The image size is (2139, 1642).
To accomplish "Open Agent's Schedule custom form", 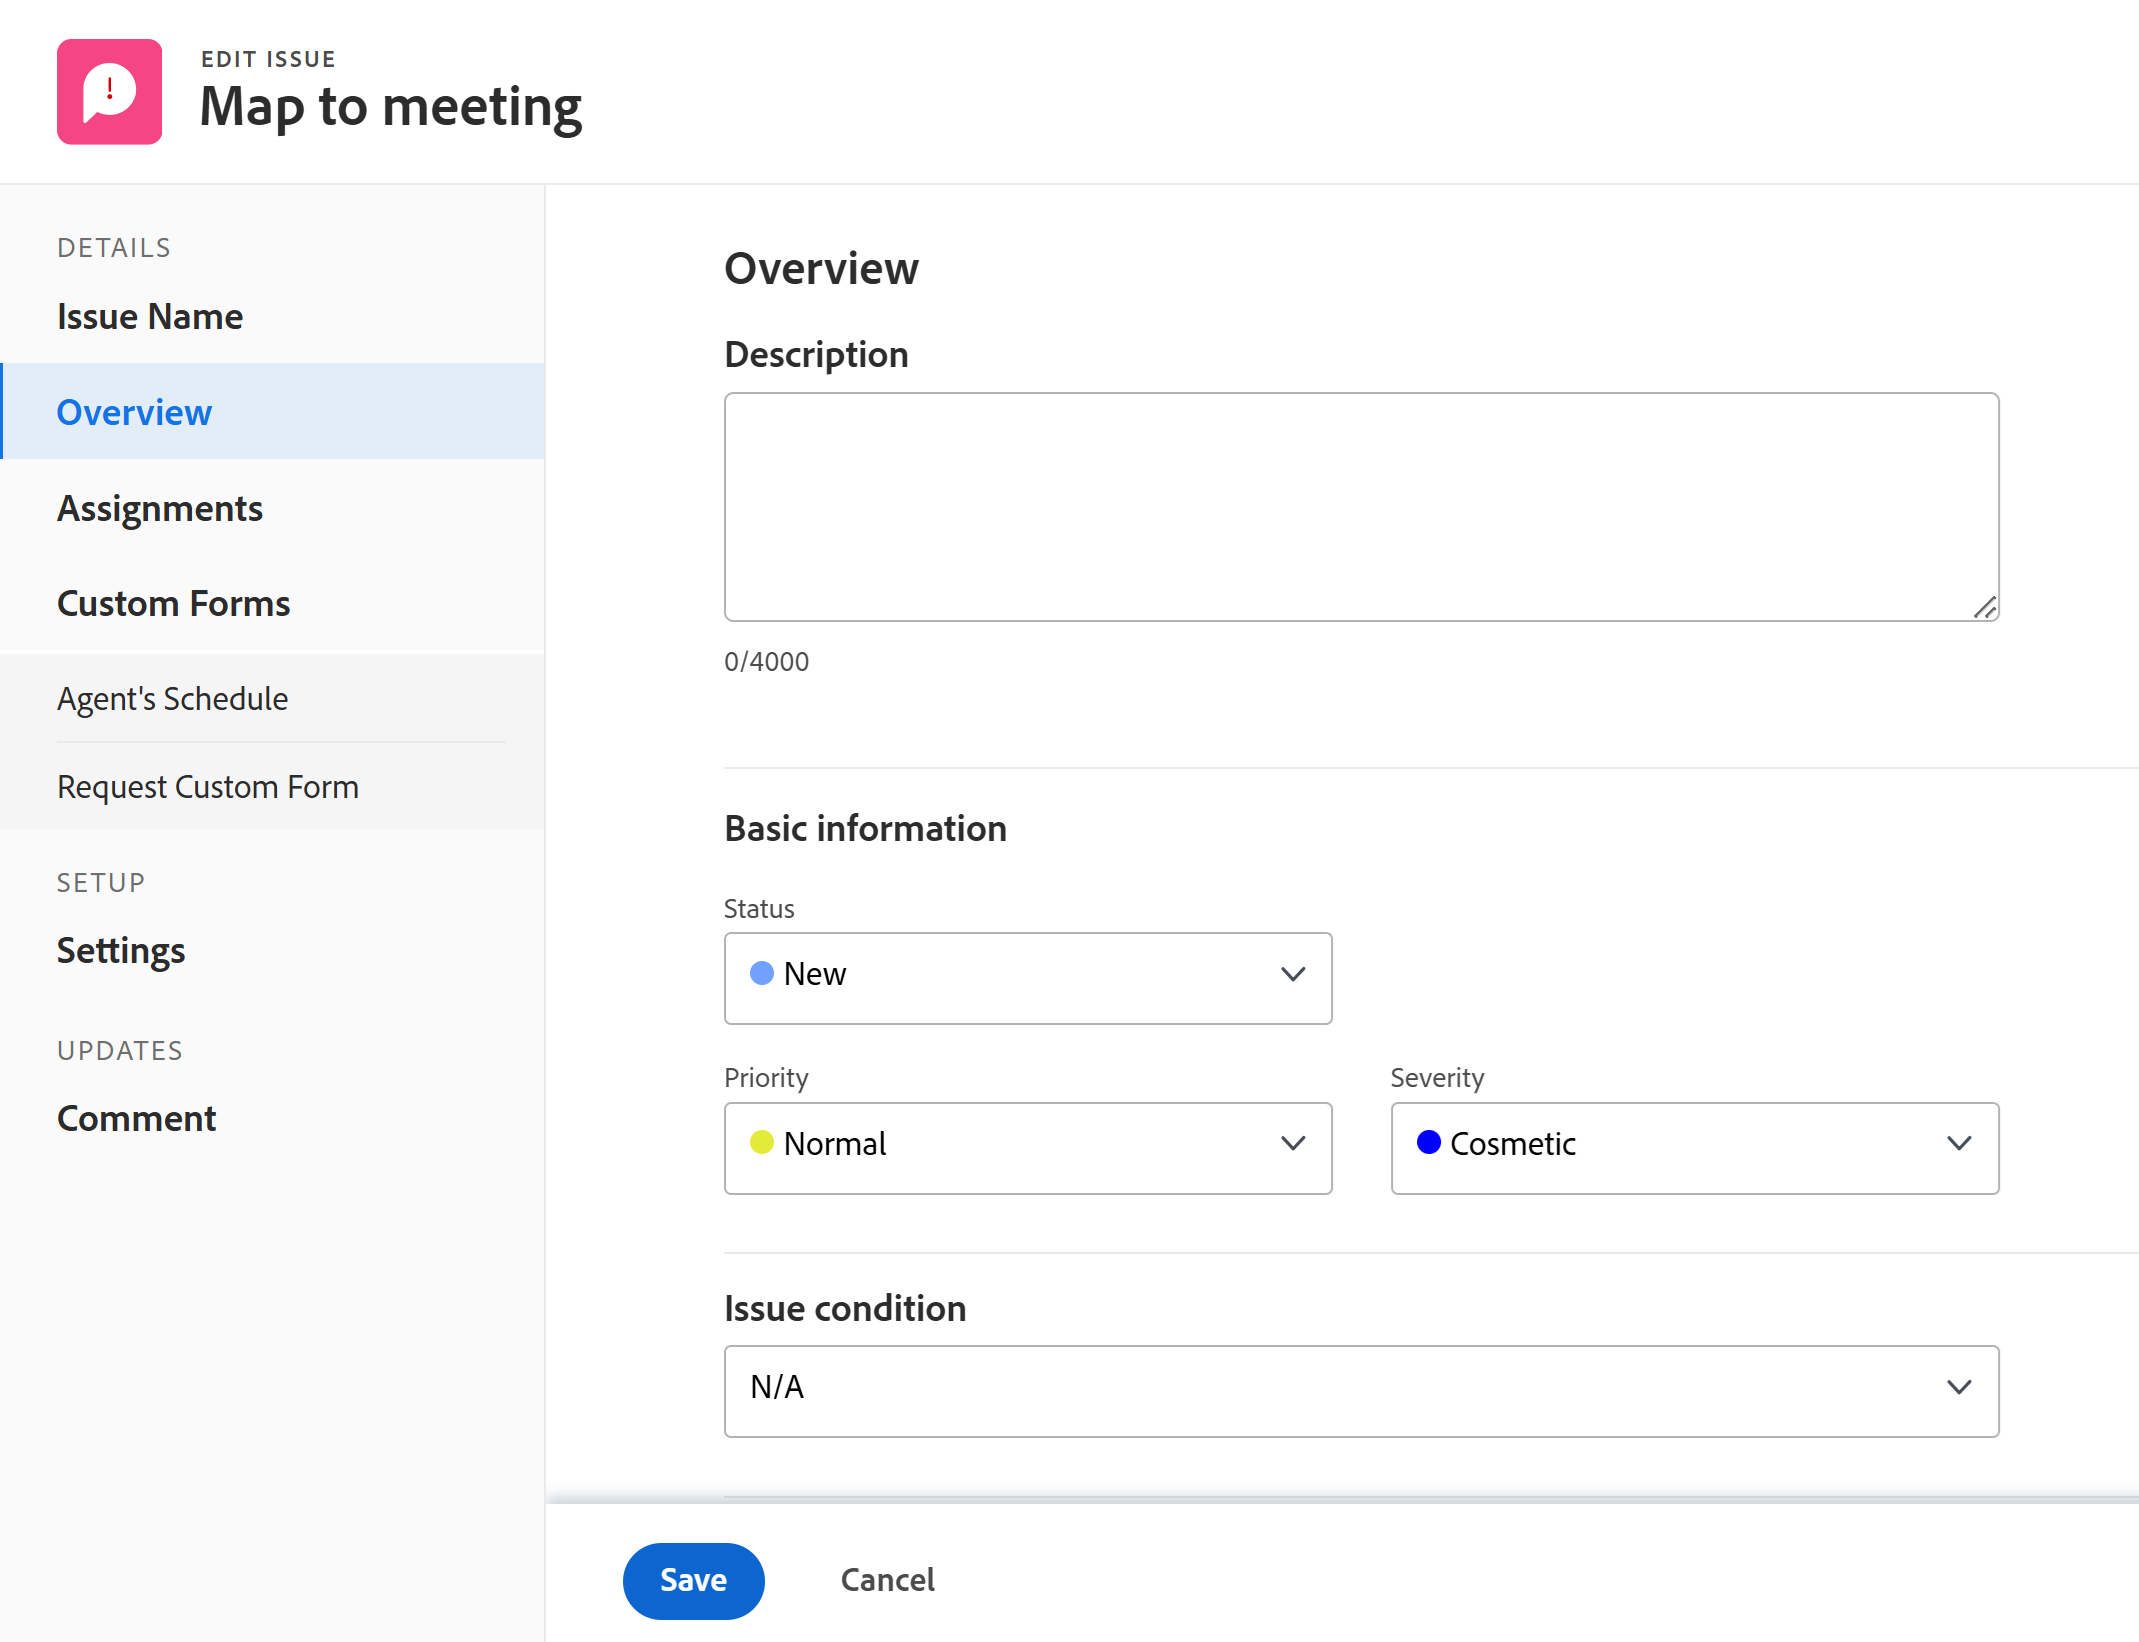I will pos(172,699).
